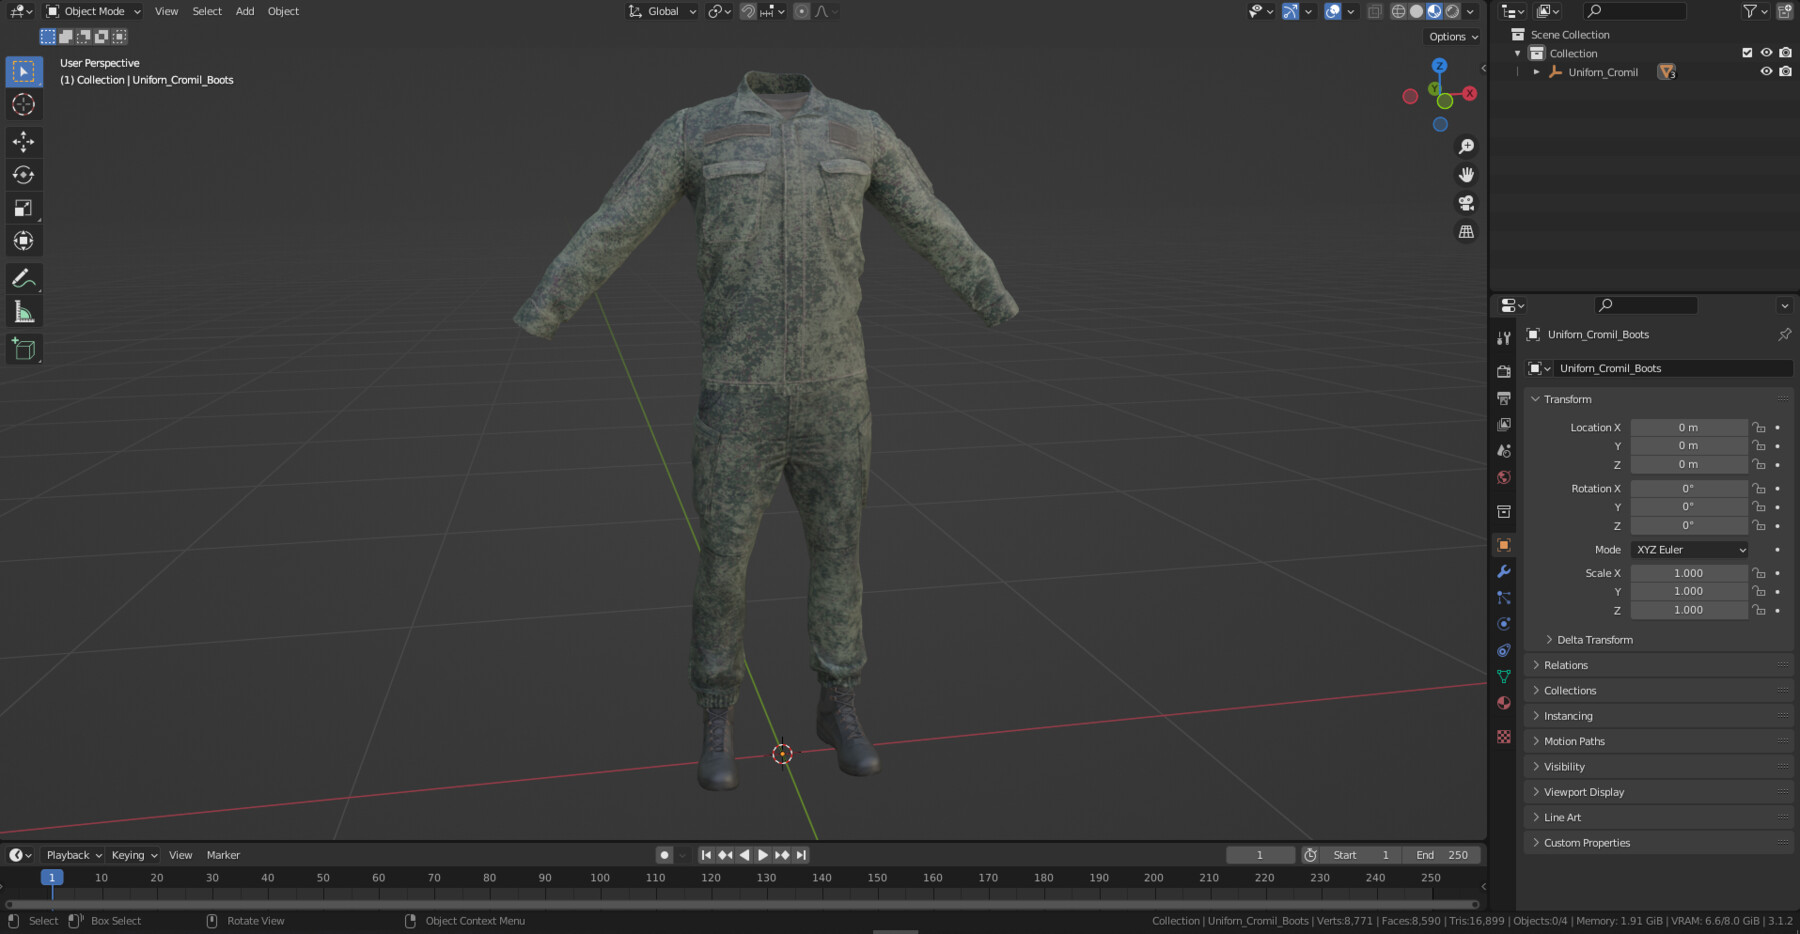Enable snapping with the magnet icon
Viewport: 1800px width, 934px height.
[x=748, y=11]
